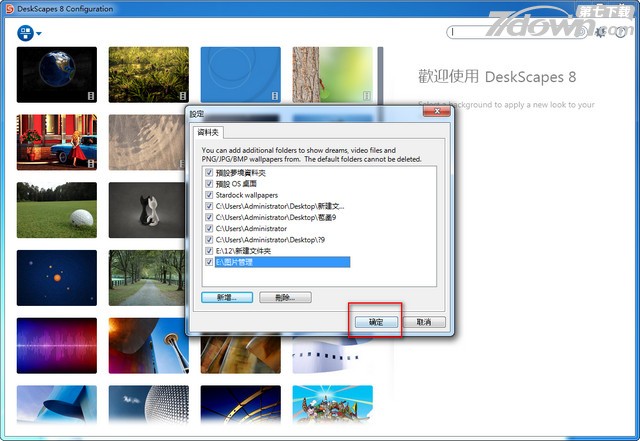This screenshot has width=640, height=441.
Task: Toggle the E:\图片管理 checkbox
Action: pos(209,262)
